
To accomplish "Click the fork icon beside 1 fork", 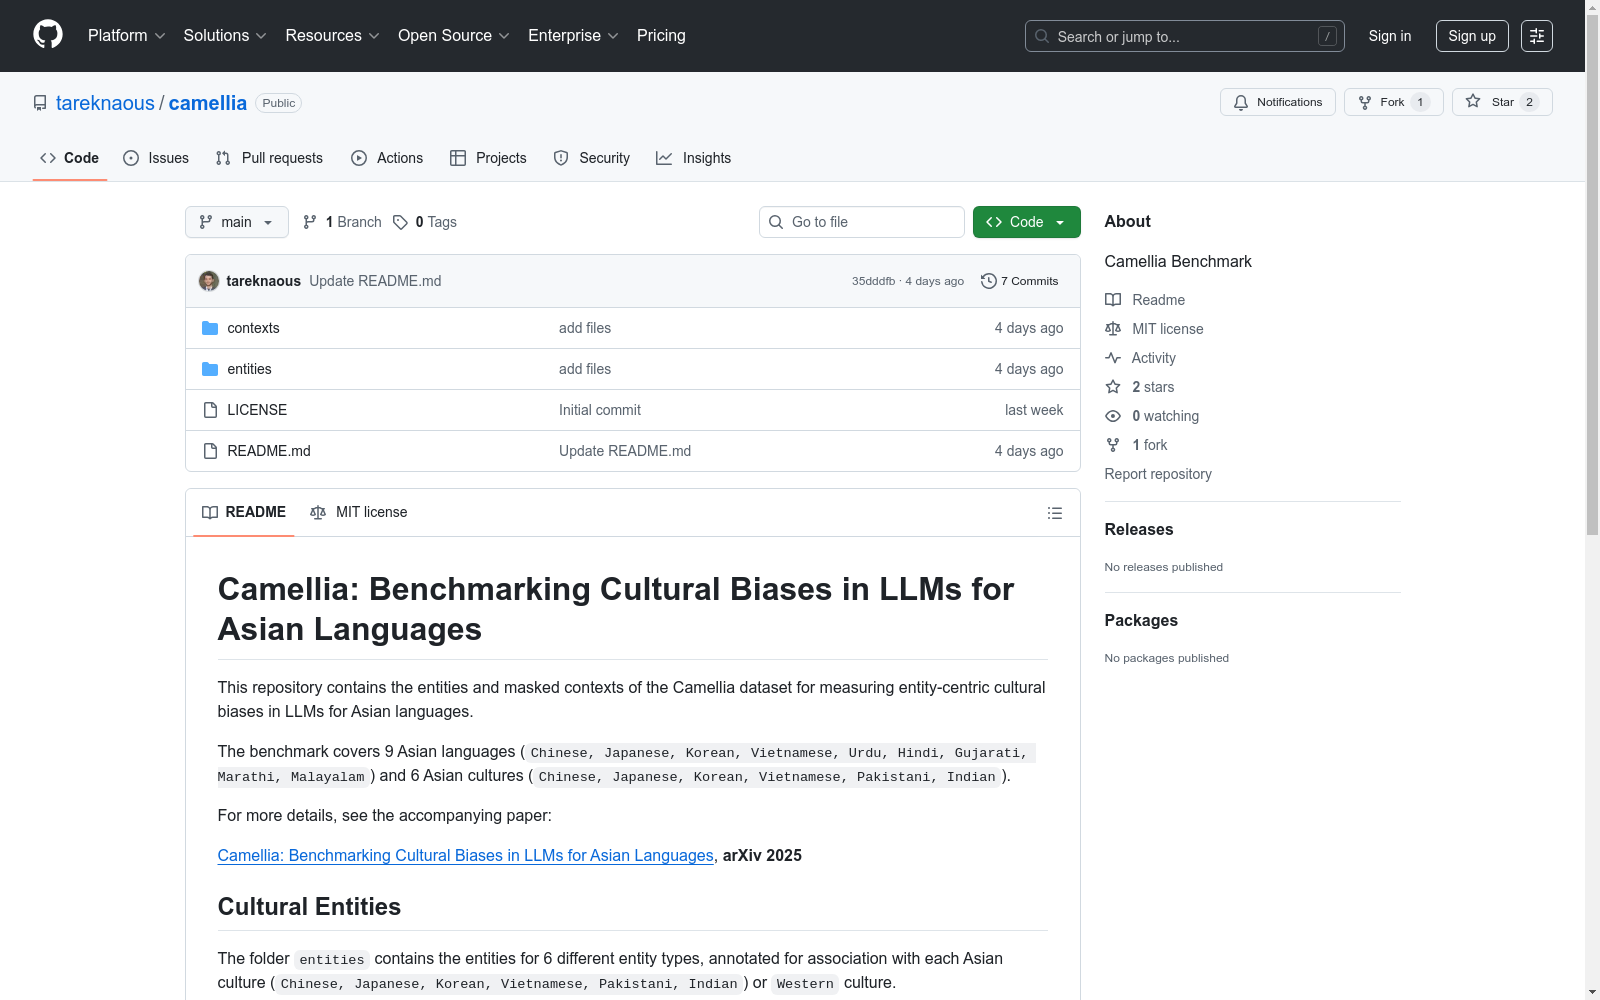I will 1113,445.
